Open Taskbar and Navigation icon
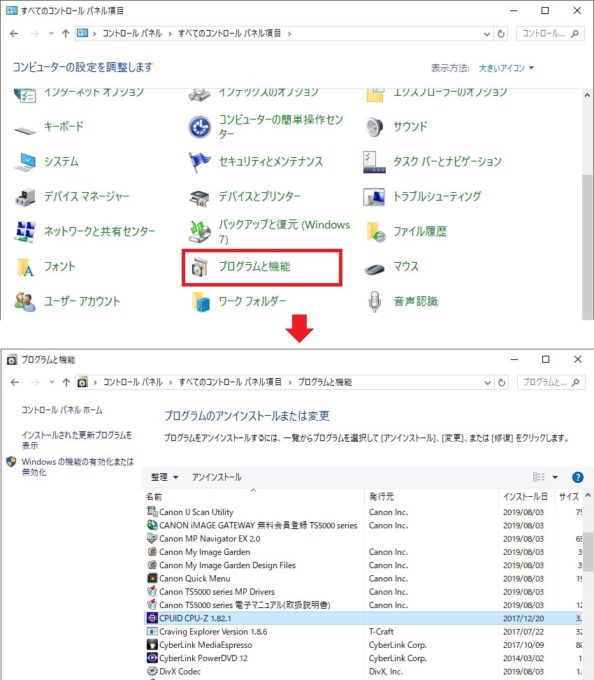The width and height of the screenshot is (594, 680). coord(374,162)
